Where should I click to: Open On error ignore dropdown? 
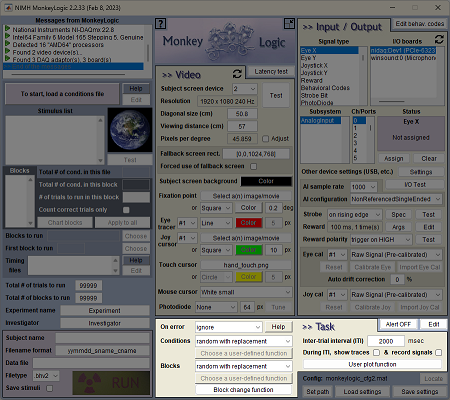tap(229, 327)
